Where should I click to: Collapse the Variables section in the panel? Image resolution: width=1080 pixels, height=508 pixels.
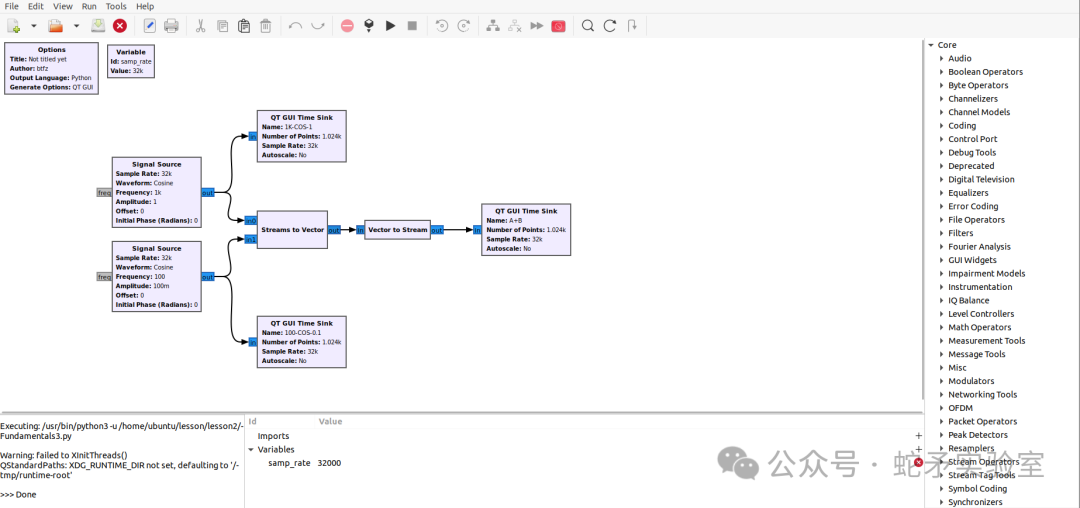251,449
